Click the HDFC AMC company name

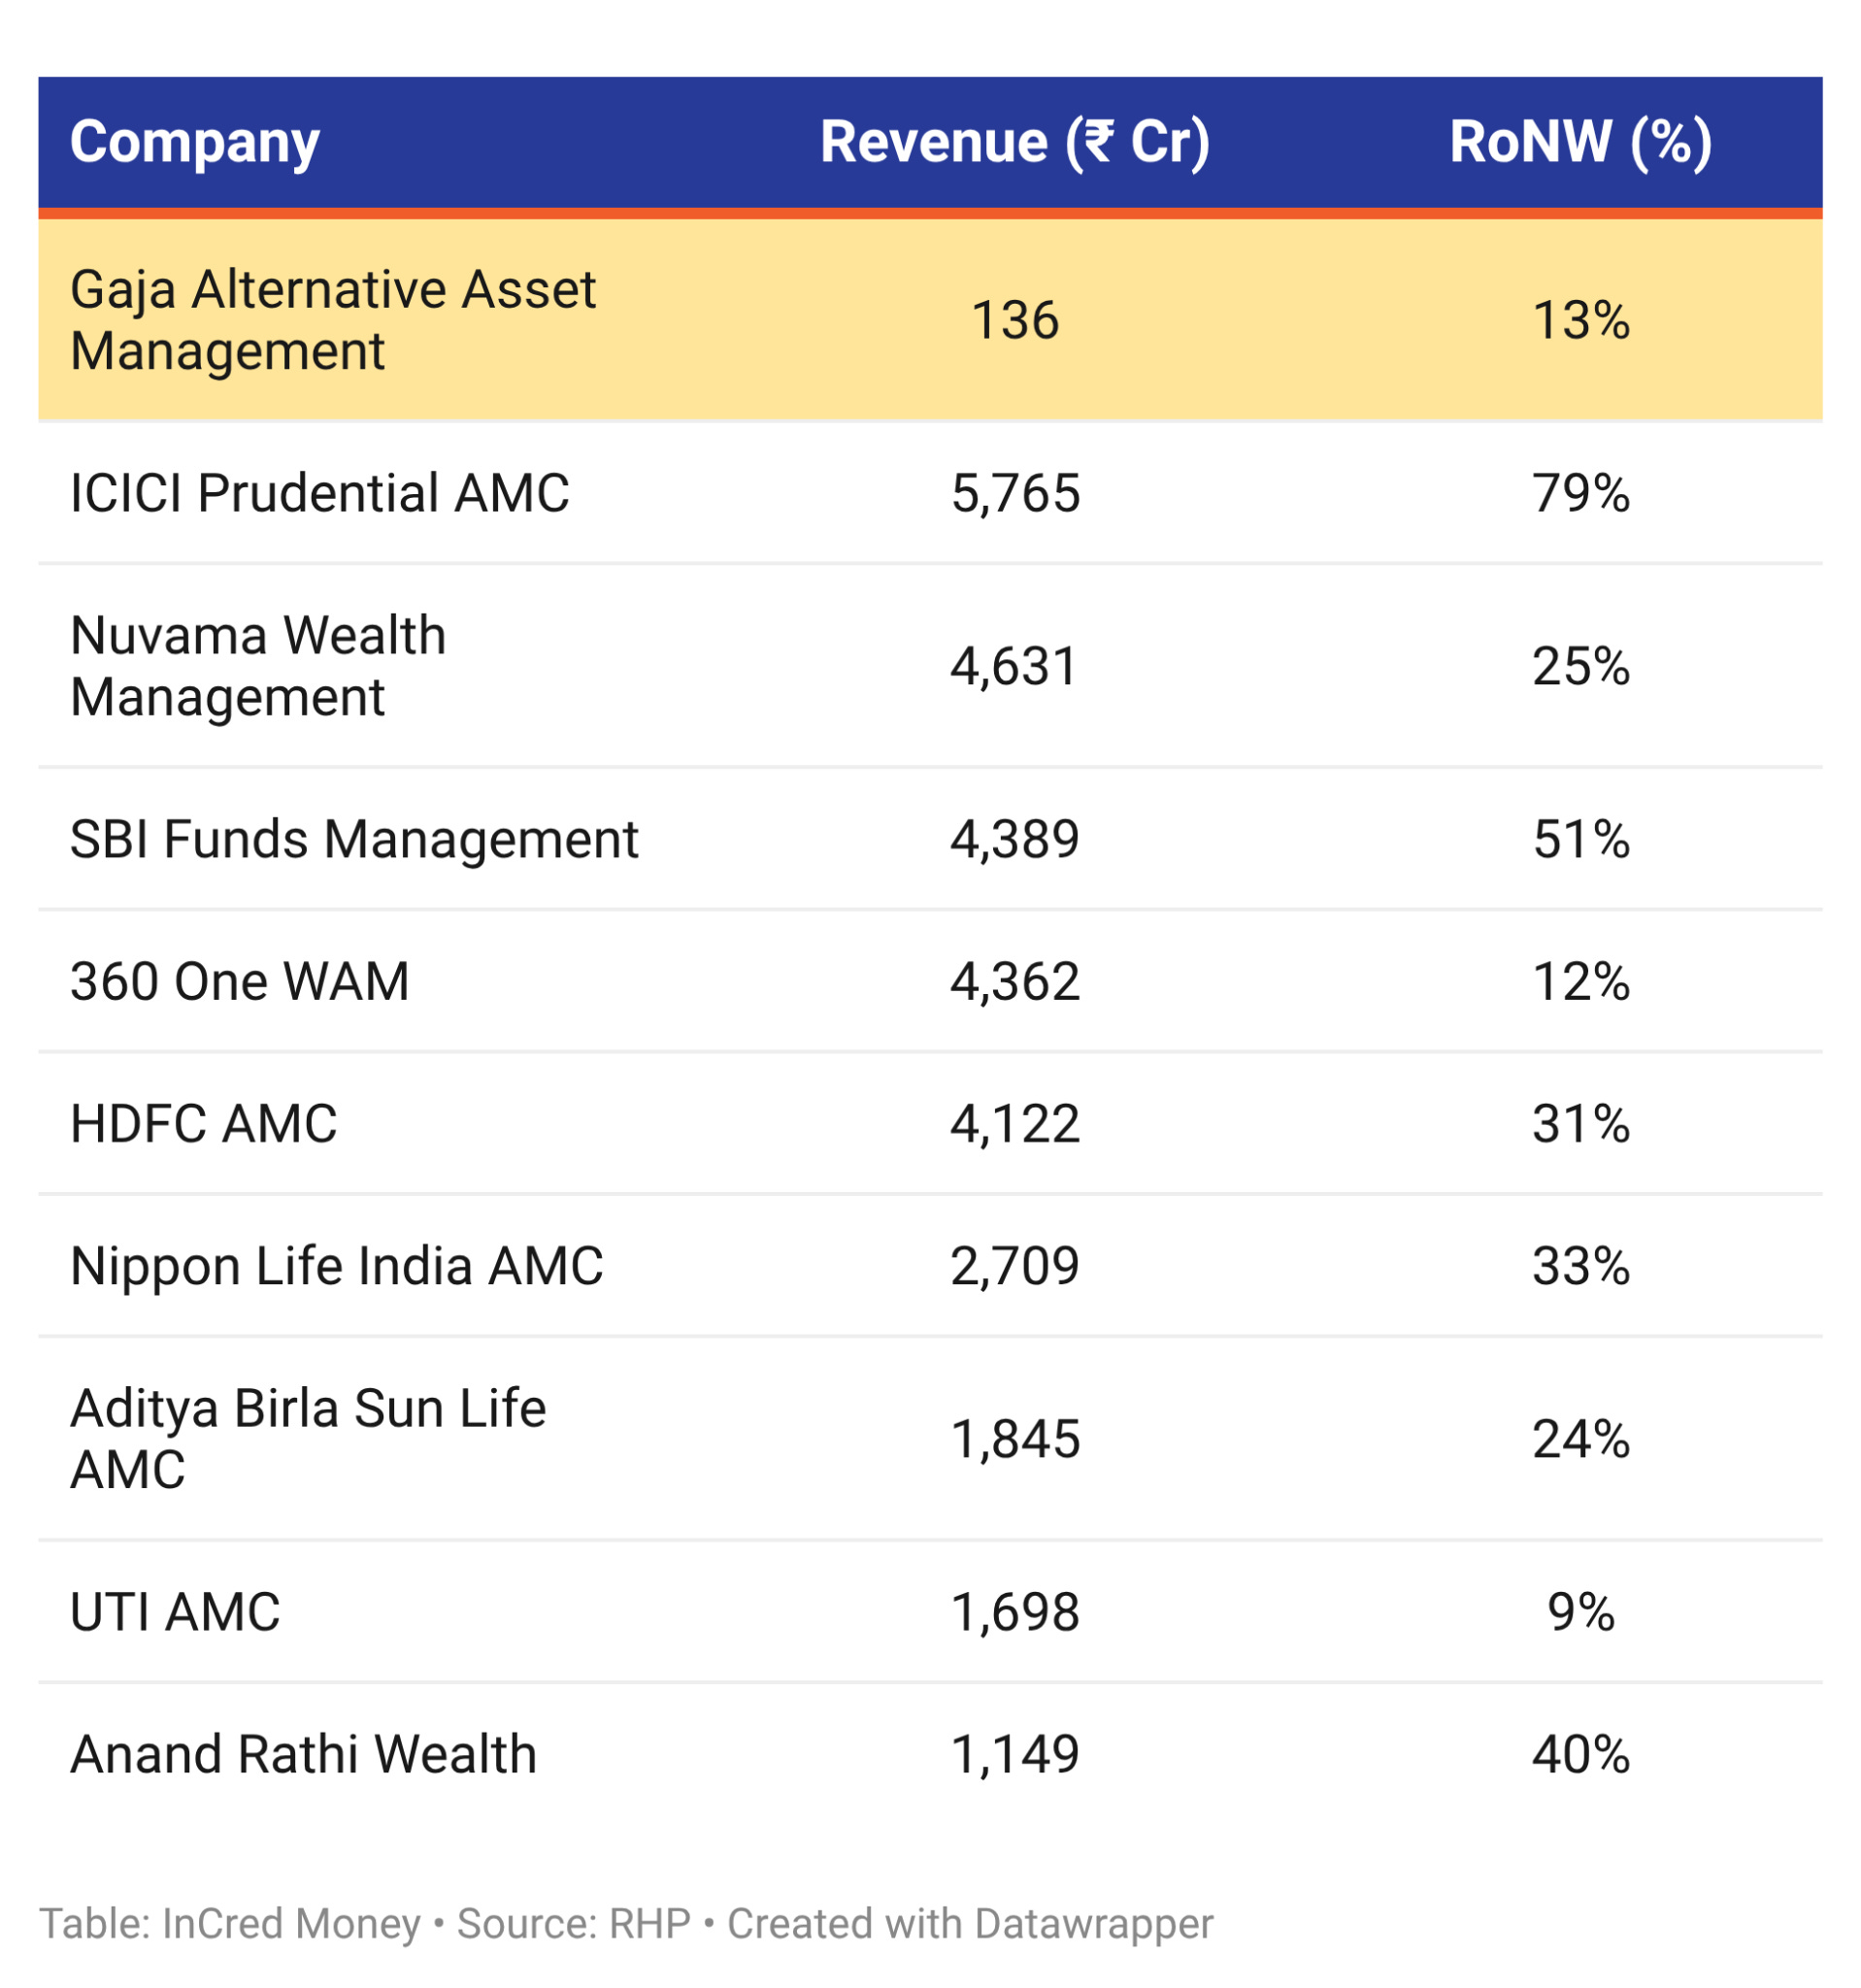click(x=204, y=1124)
